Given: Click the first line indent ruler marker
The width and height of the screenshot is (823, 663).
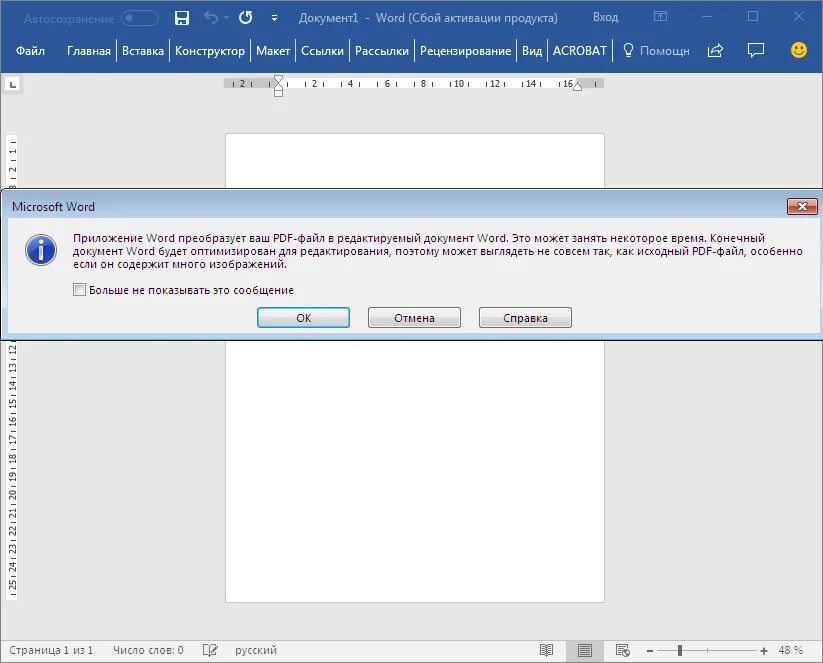Looking at the screenshot, I should [279, 79].
